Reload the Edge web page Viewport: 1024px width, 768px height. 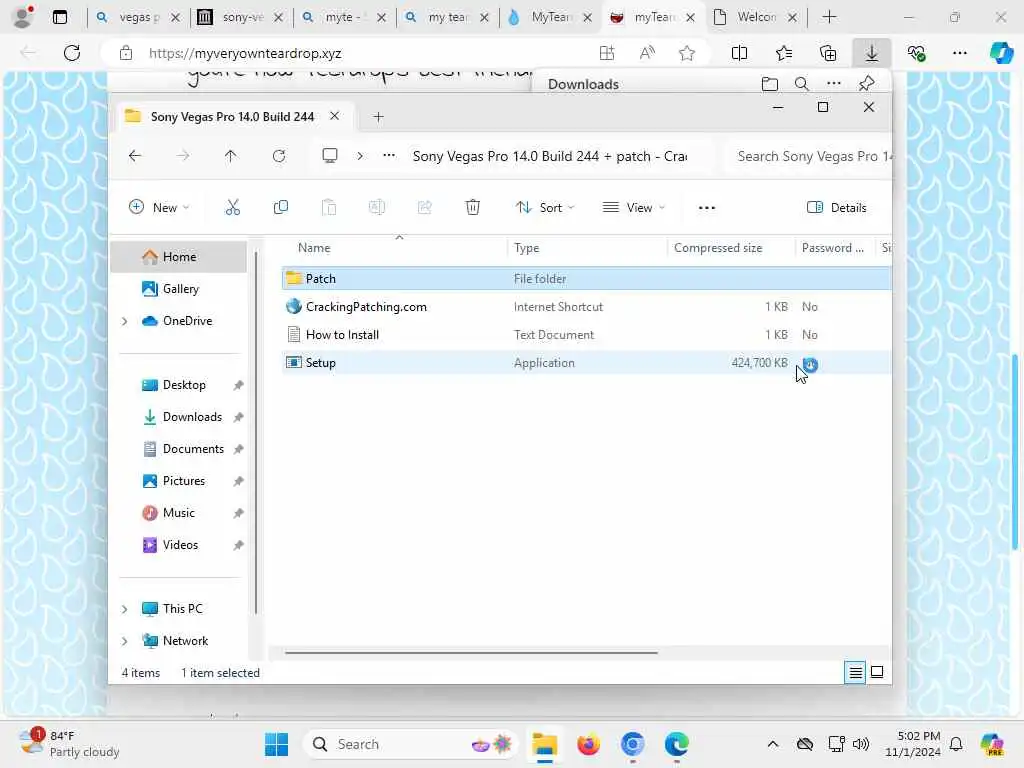coord(72,53)
